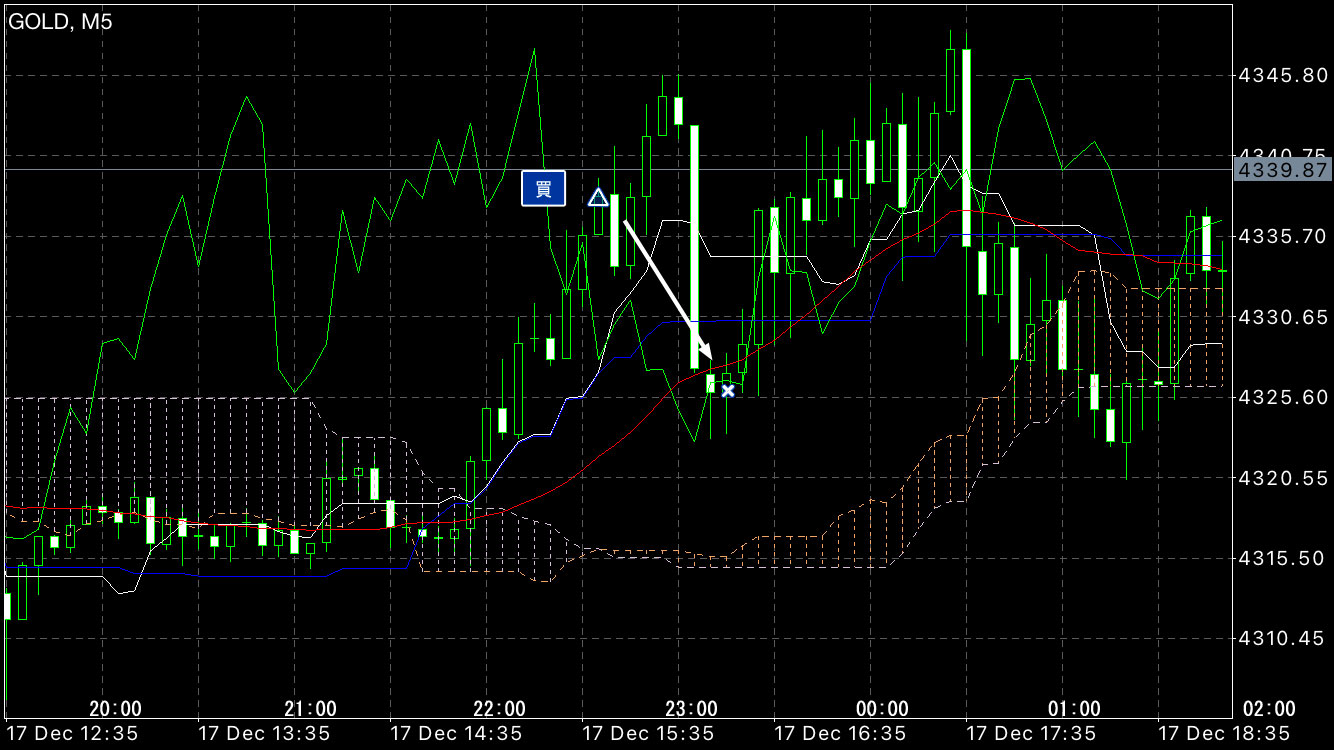This screenshot has height=750, width=1334.
Task: Click the 4330.65 price level label
Action: [1284, 317]
